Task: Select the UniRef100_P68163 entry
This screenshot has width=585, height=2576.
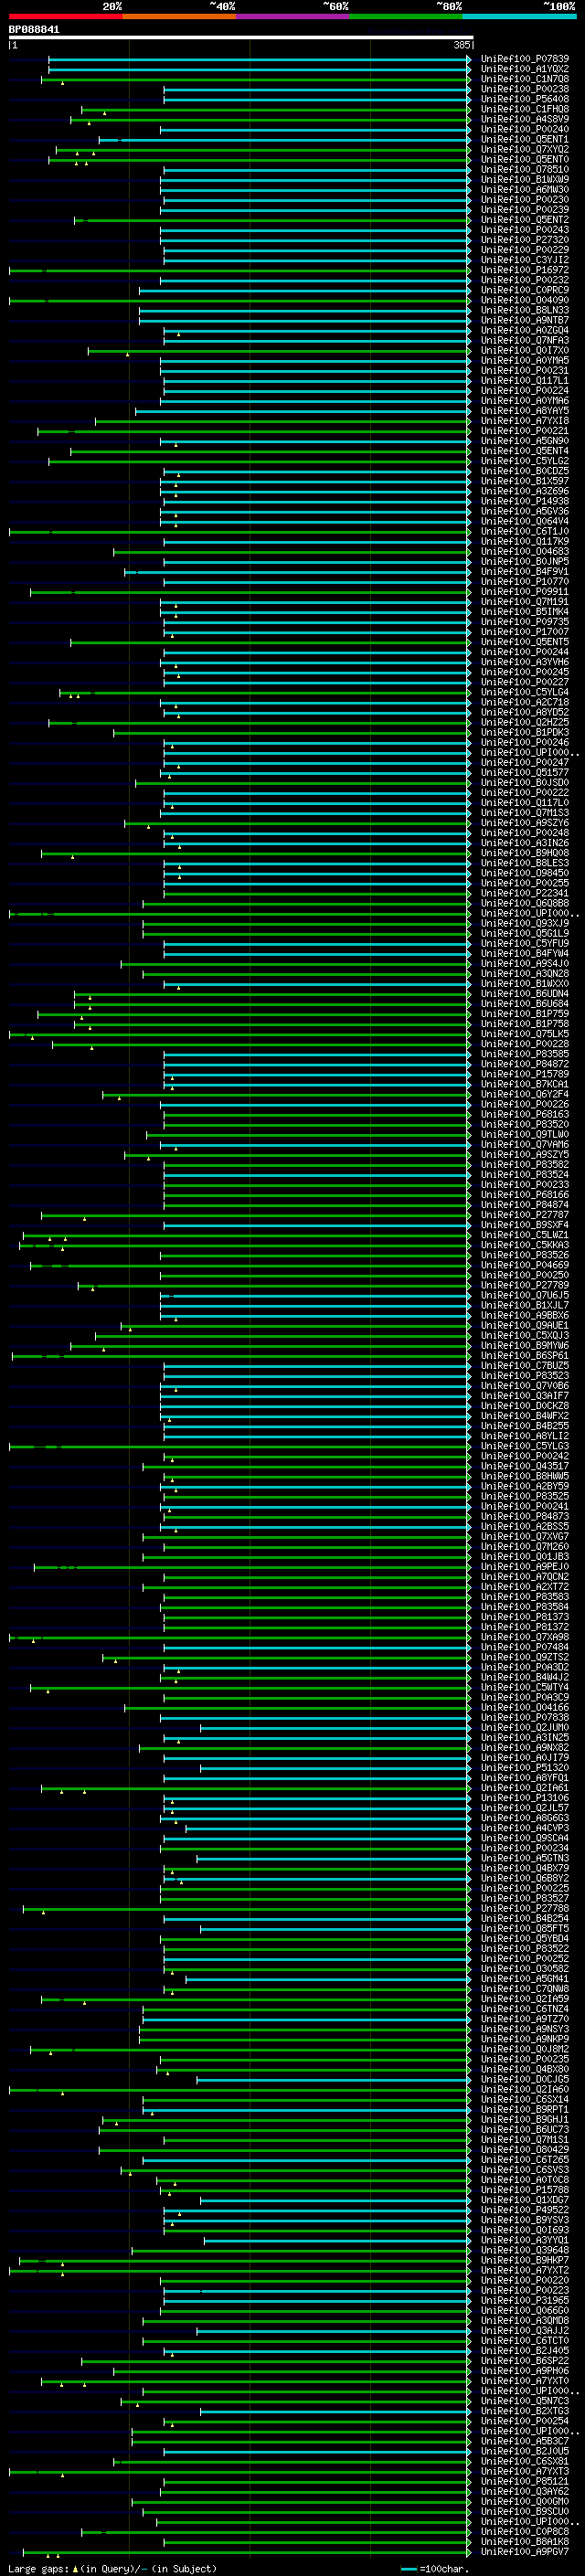Action: (x=525, y=1114)
